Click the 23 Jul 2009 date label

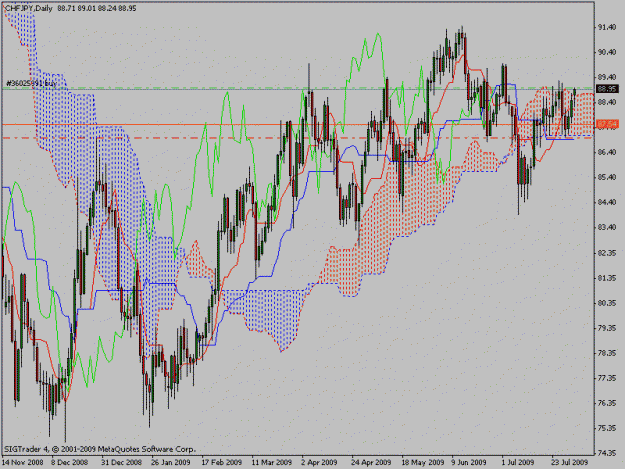(x=569, y=463)
